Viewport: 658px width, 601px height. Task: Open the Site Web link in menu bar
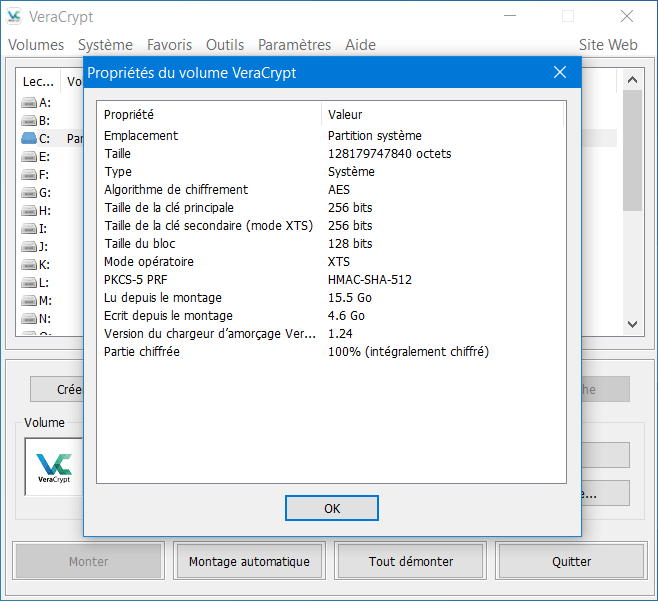pyautogui.click(x=608, y=45)
